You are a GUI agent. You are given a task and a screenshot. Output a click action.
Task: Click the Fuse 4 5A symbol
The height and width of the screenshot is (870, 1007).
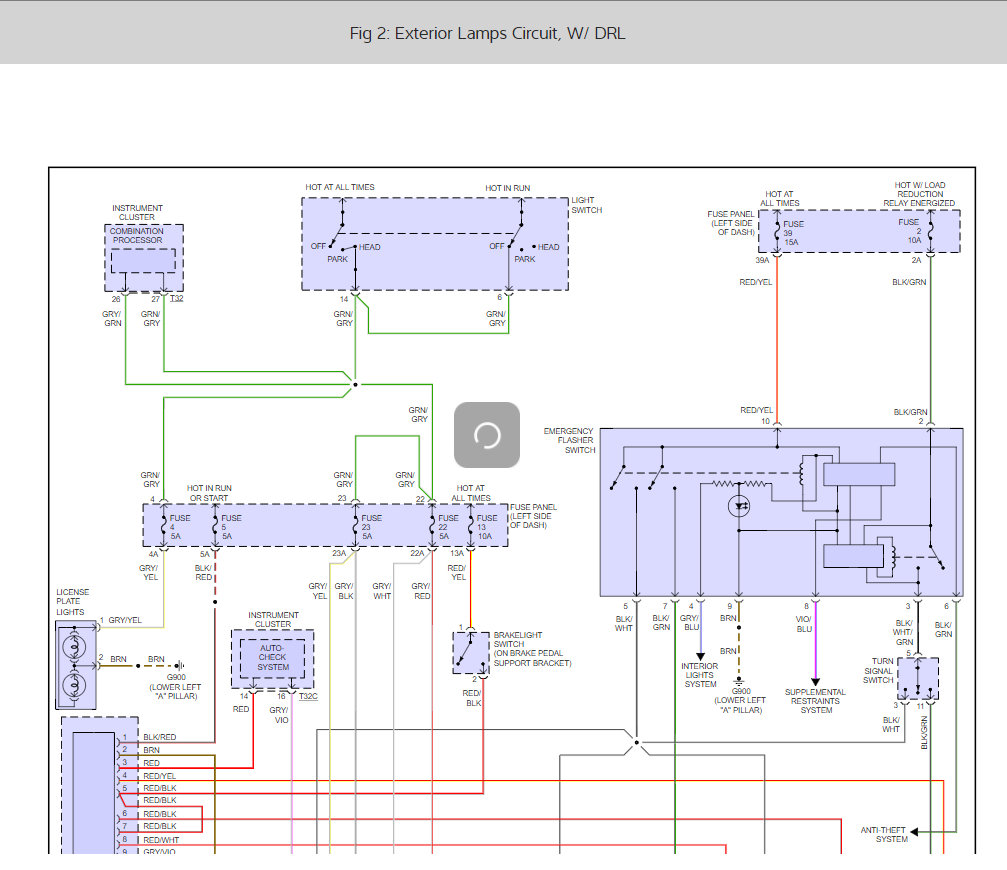(x=160, y=525)
